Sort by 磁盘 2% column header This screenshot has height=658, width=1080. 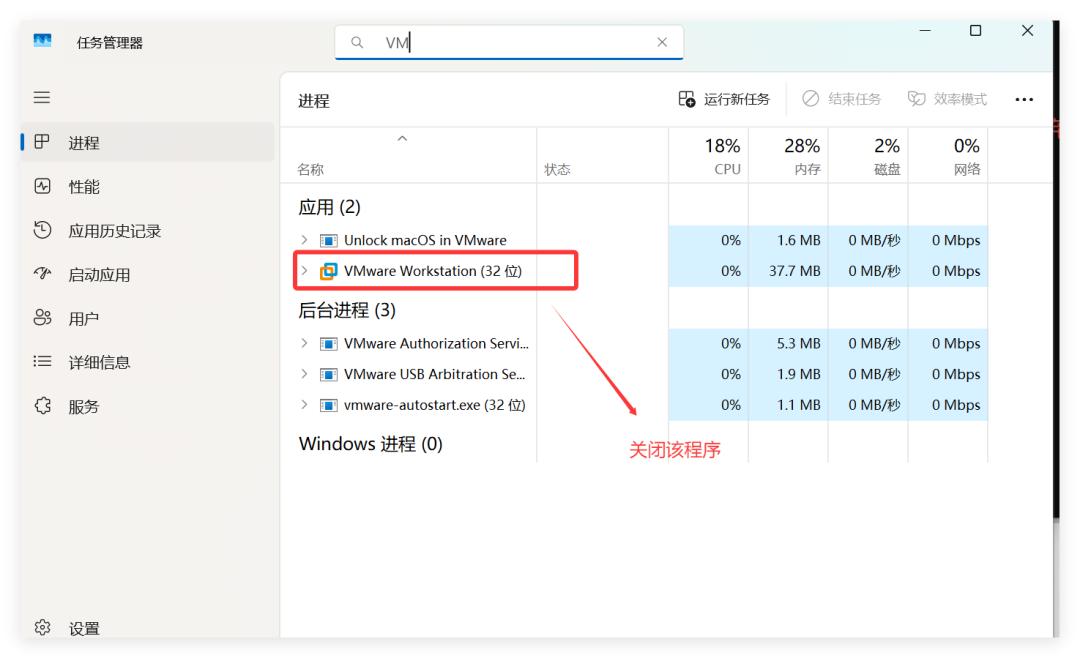click(869, 156)
